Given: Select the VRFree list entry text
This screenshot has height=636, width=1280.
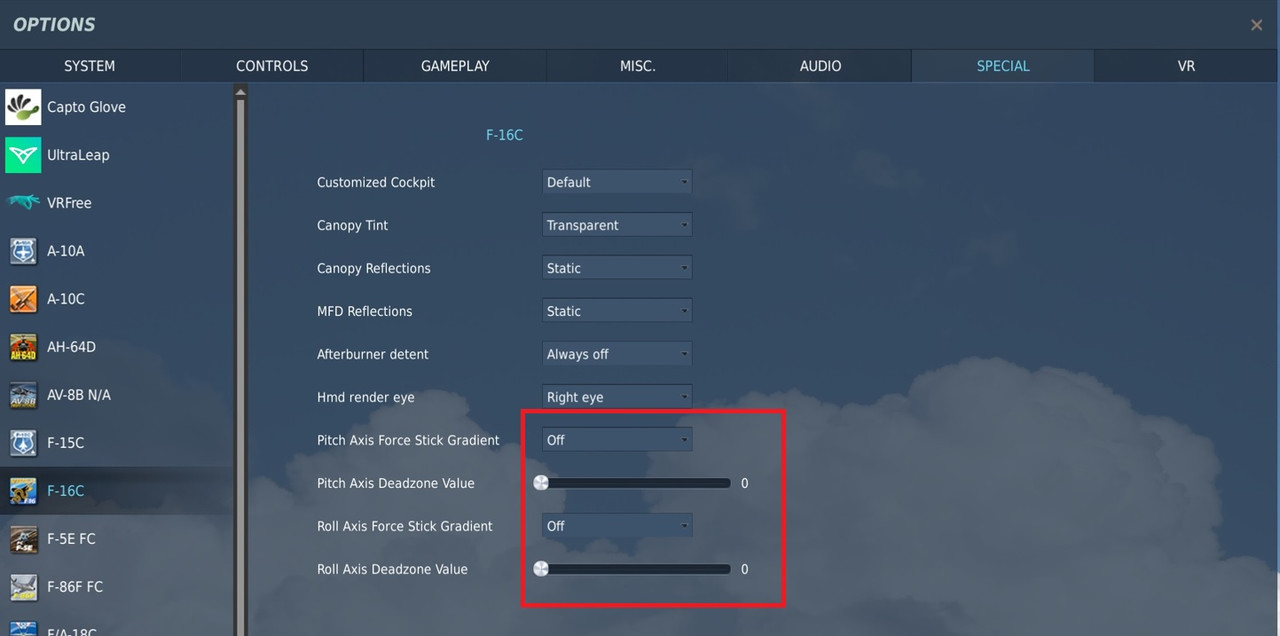Looking at the screenshot, I should click(x=69, y=203).
